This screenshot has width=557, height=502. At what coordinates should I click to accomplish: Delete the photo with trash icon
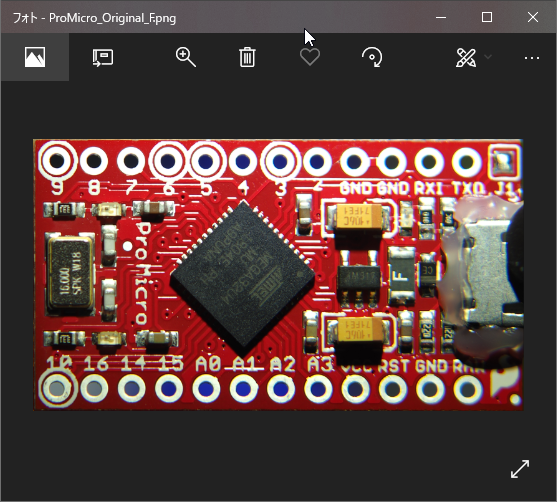(247, 57)
